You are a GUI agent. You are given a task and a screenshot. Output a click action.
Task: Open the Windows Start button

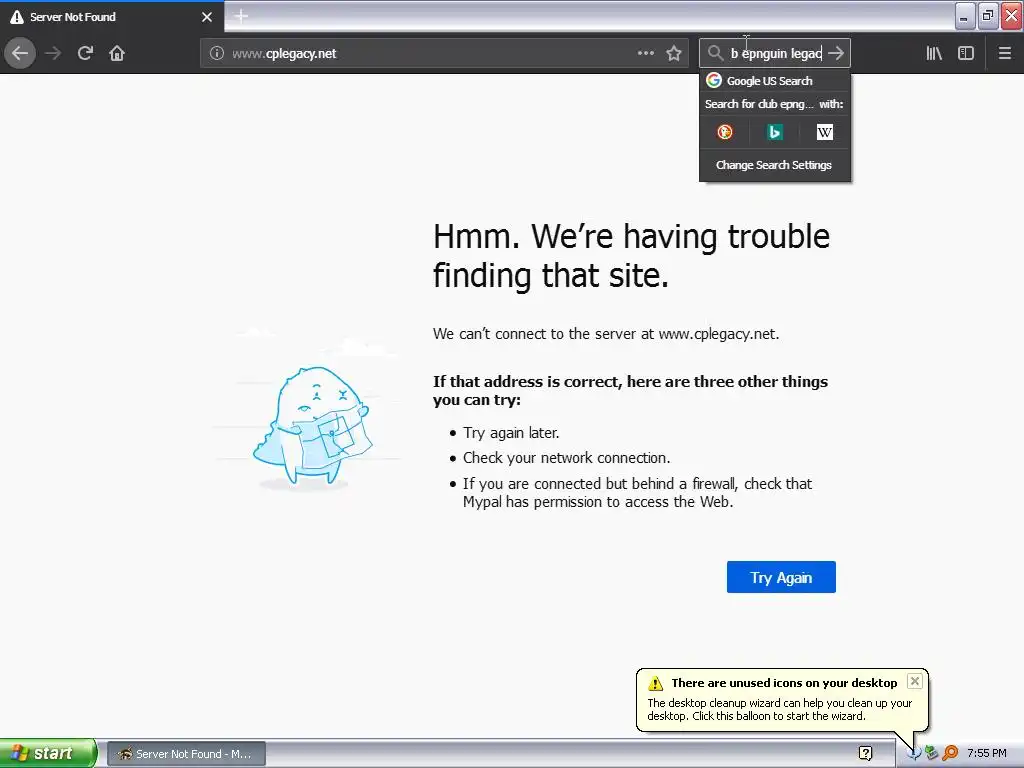point(48,753)
